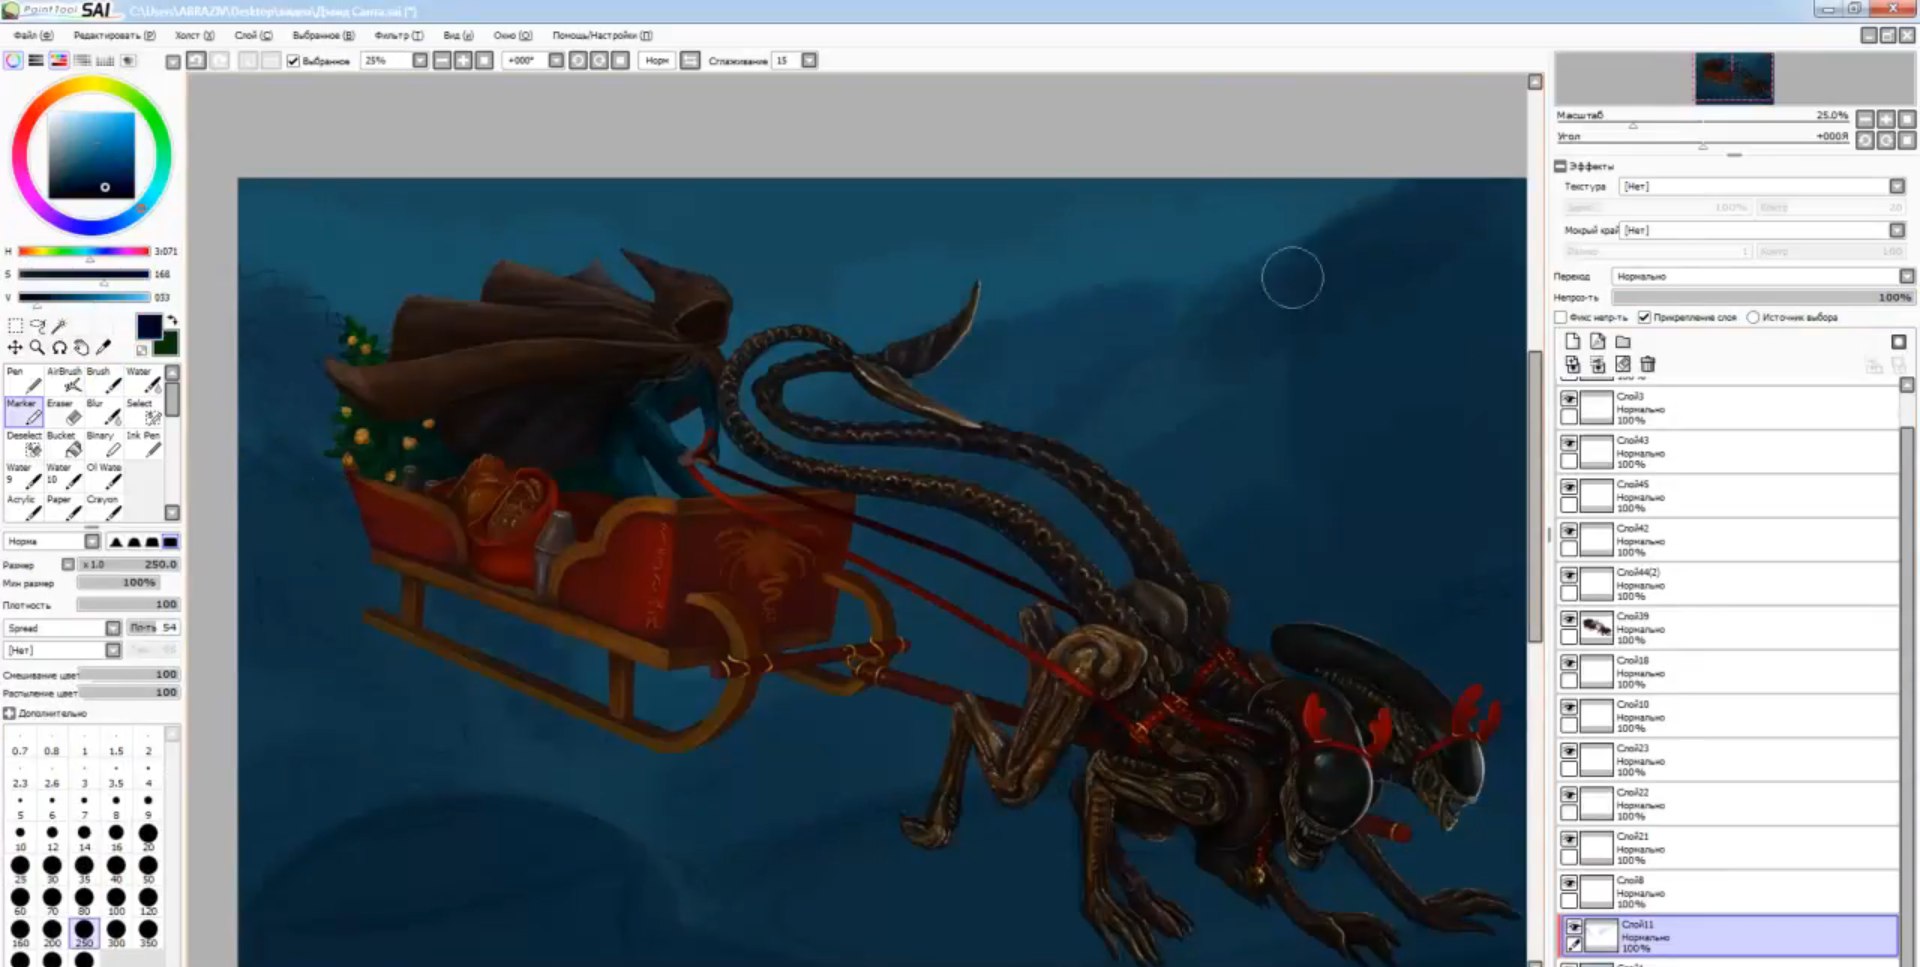
Task: Open the Текстура dropdown
Action: pos(1896,187)
